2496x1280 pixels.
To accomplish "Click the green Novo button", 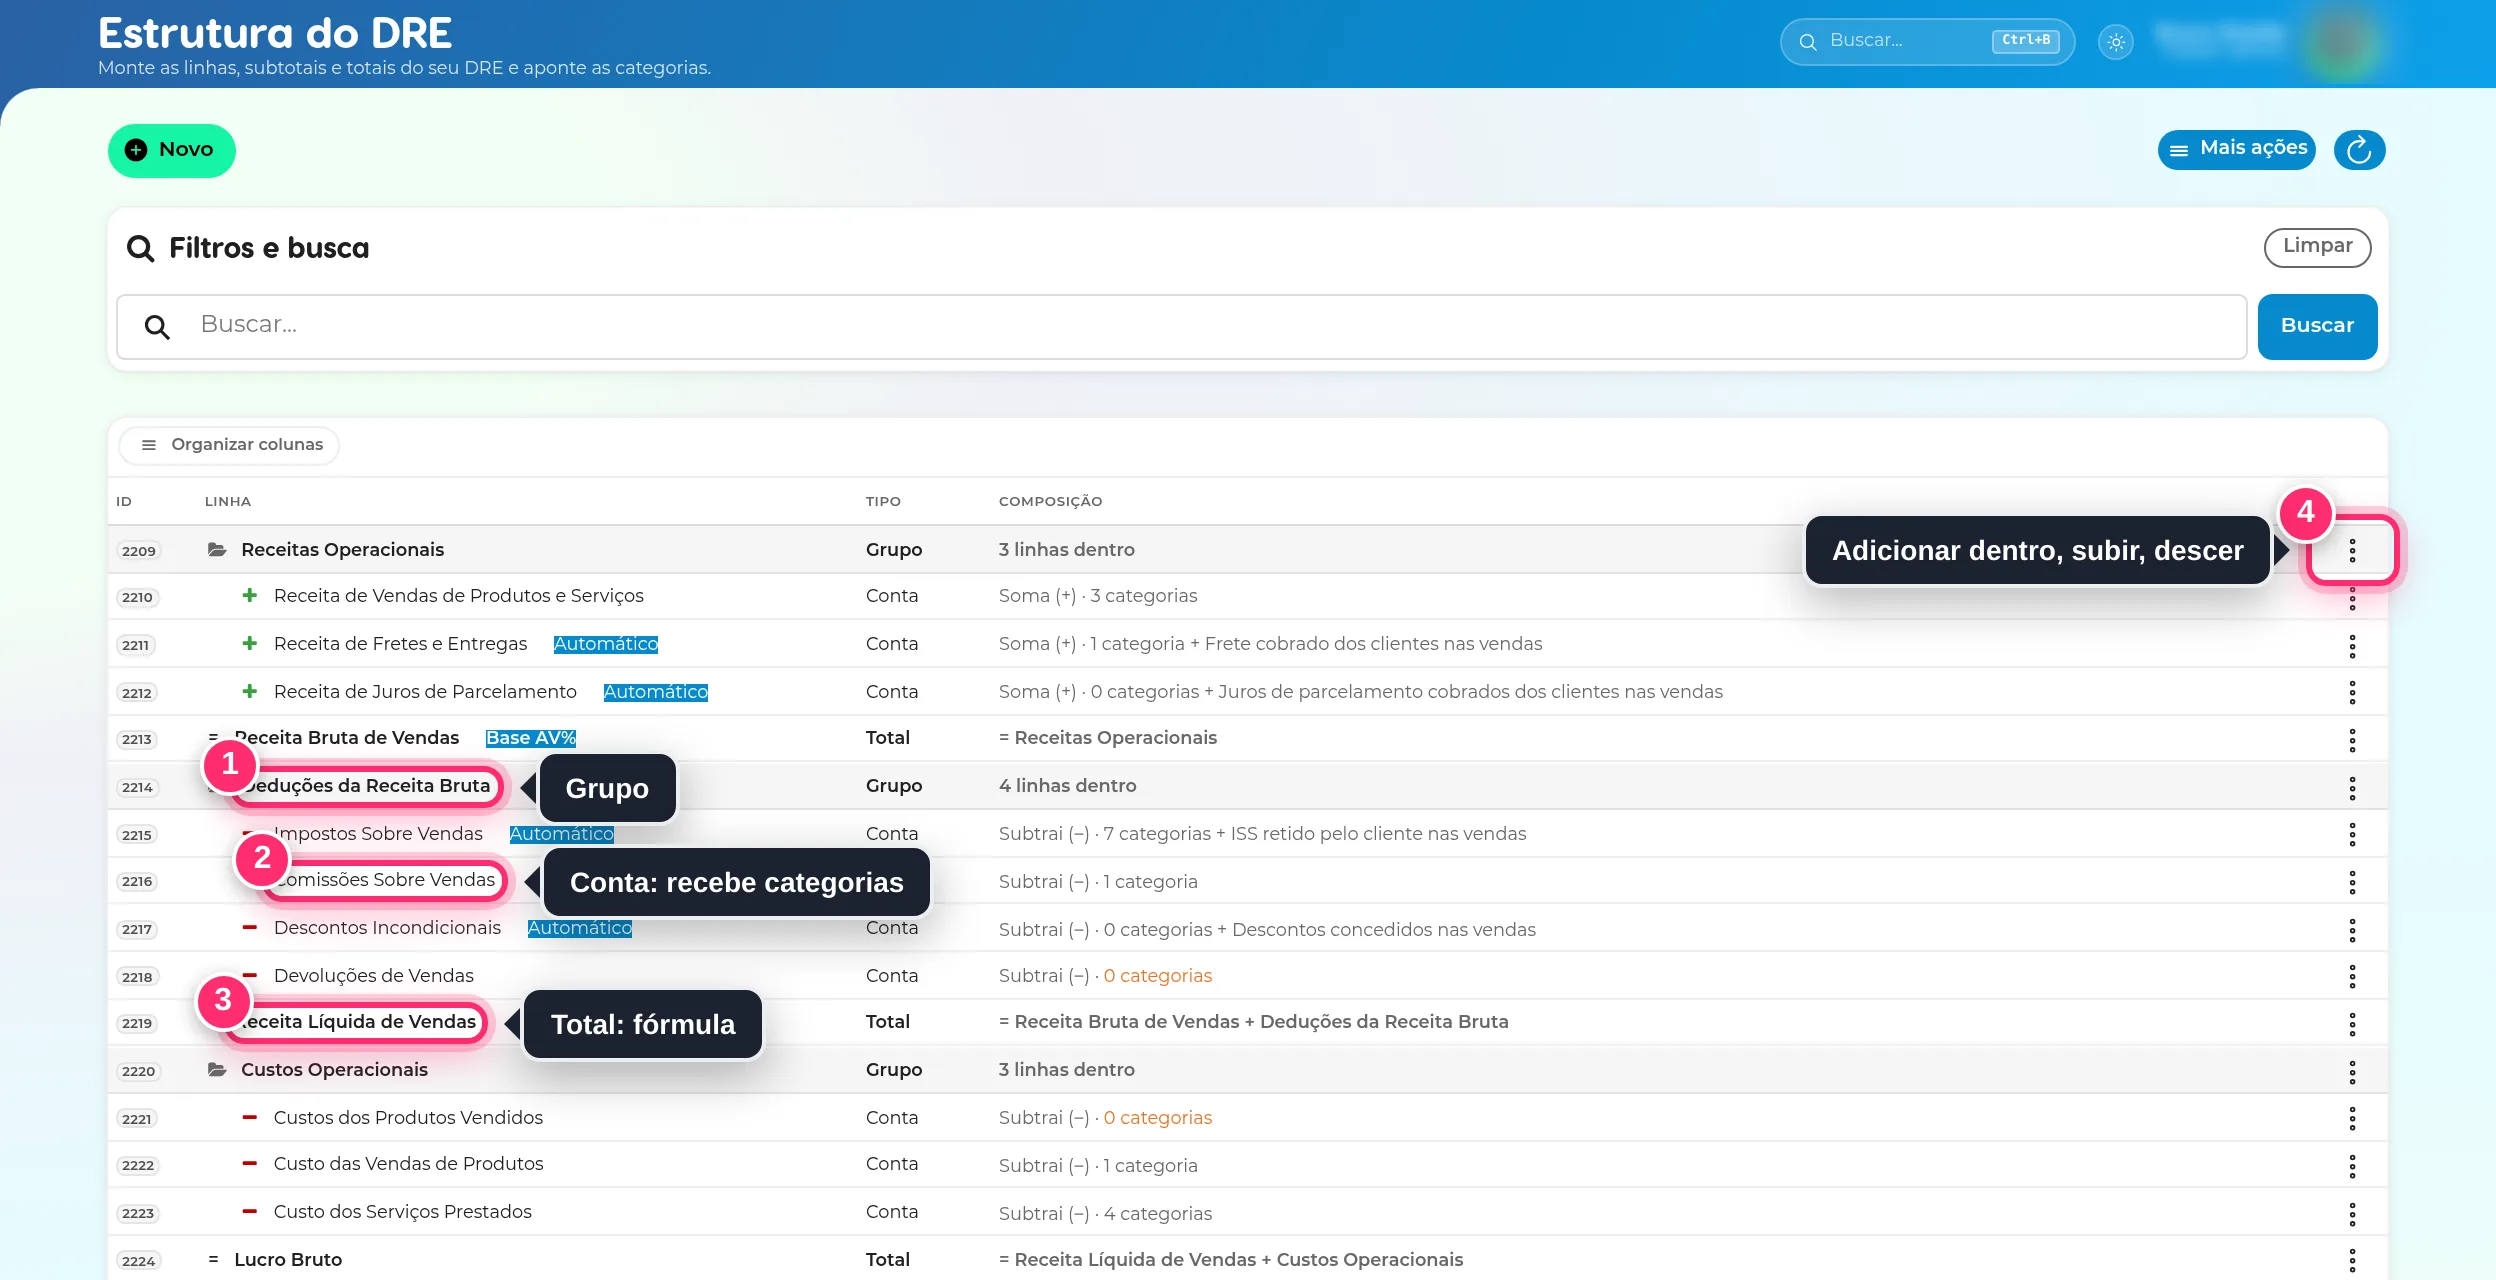I will click(x=172, y=150).
